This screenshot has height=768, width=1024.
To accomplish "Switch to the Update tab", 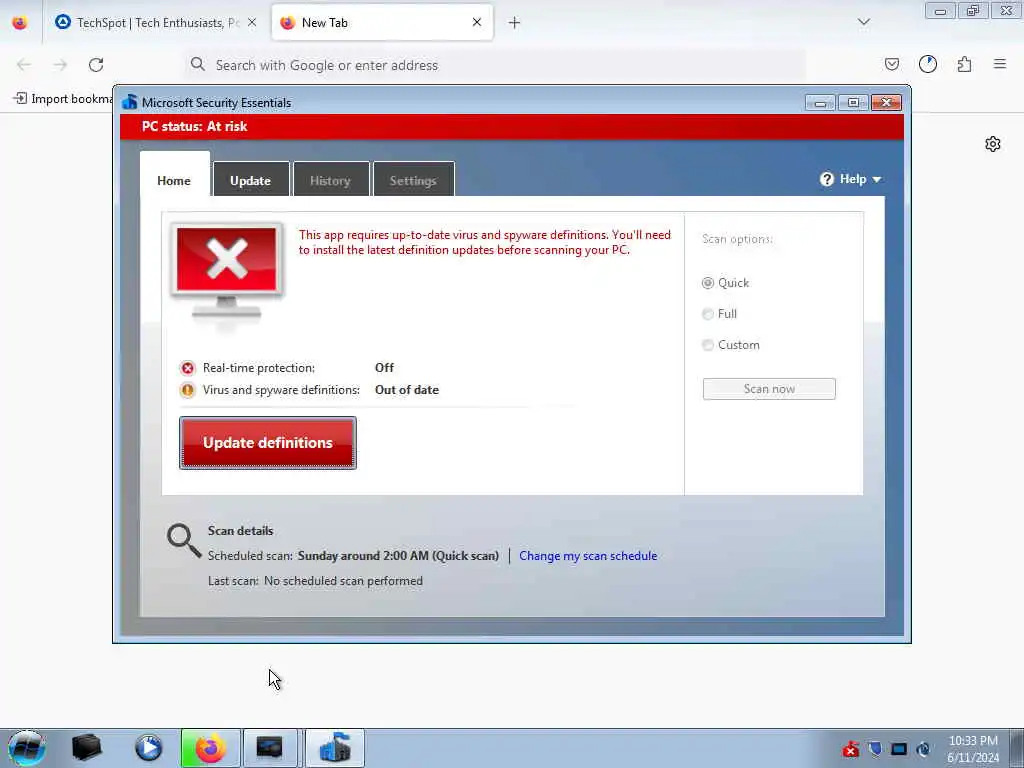I will pos(250,180).
